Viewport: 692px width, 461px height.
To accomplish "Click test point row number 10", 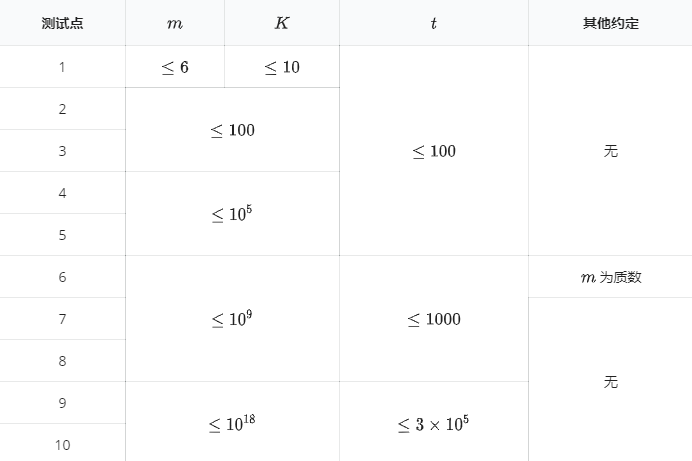I will click(62, 444).
